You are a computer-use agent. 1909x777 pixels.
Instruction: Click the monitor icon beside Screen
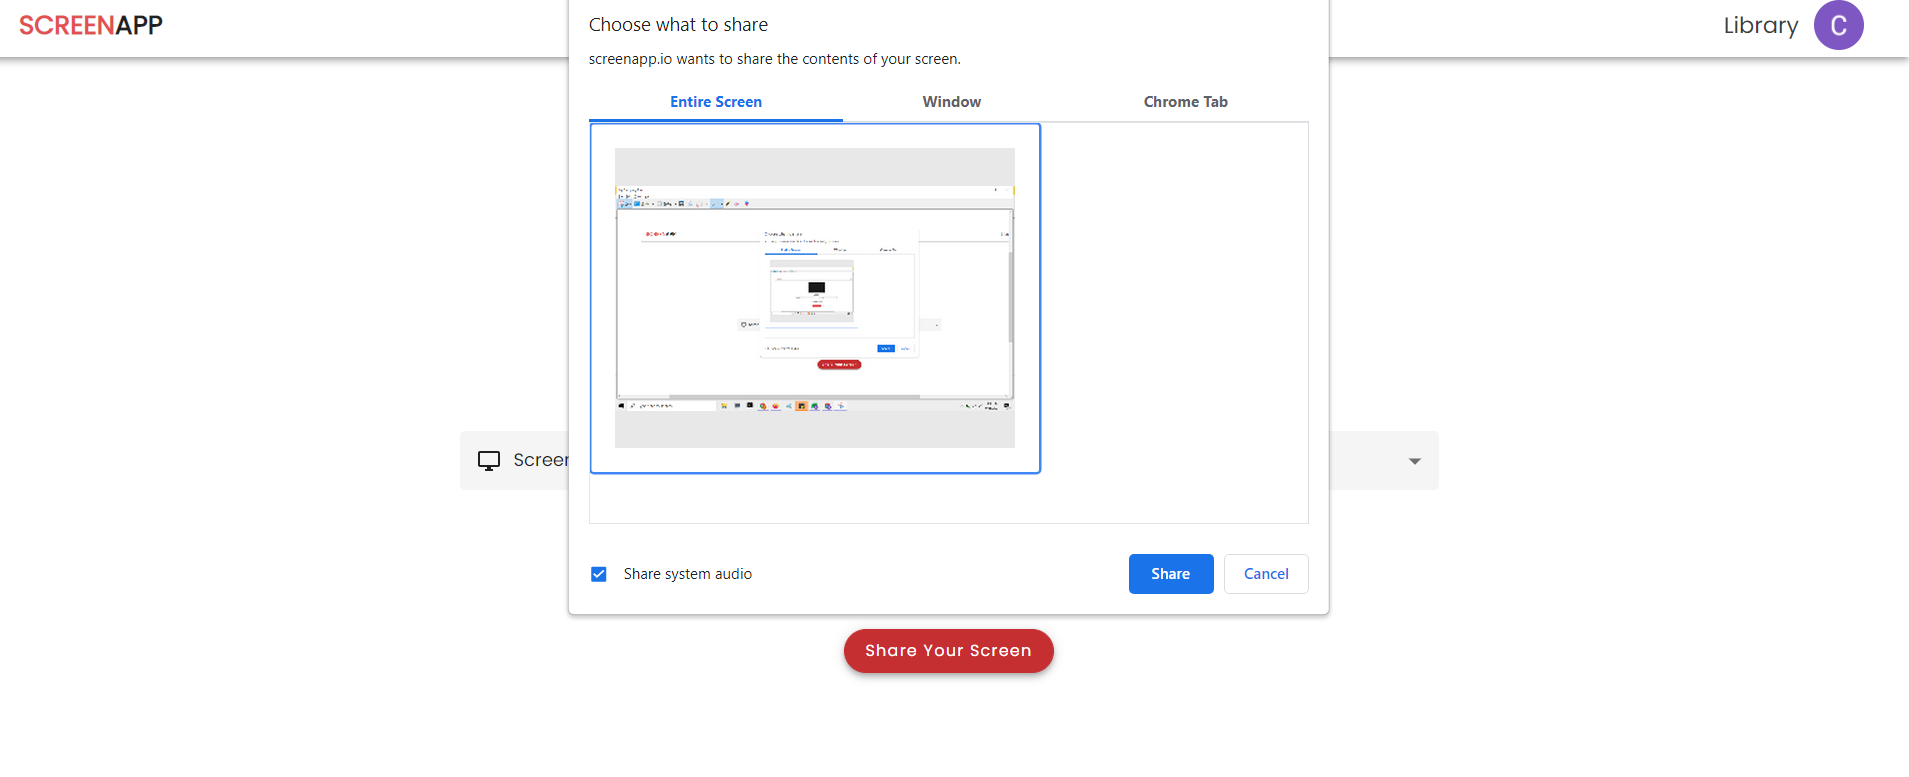pyautogui.click(x=489, y=461)
